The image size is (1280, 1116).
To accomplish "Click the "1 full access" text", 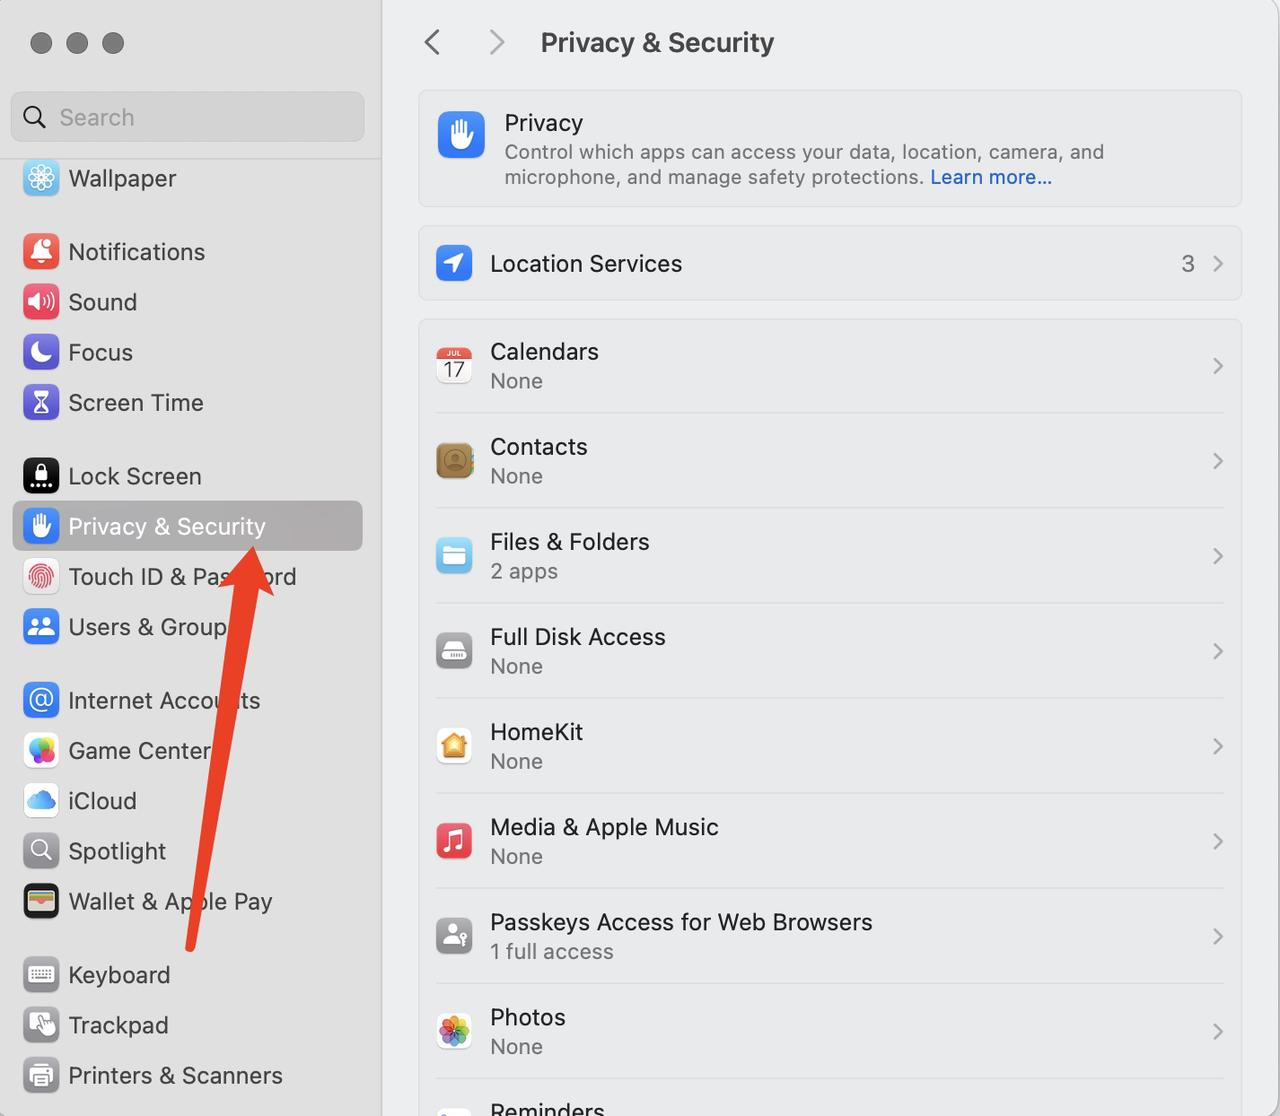I will (x=552, y=952).
